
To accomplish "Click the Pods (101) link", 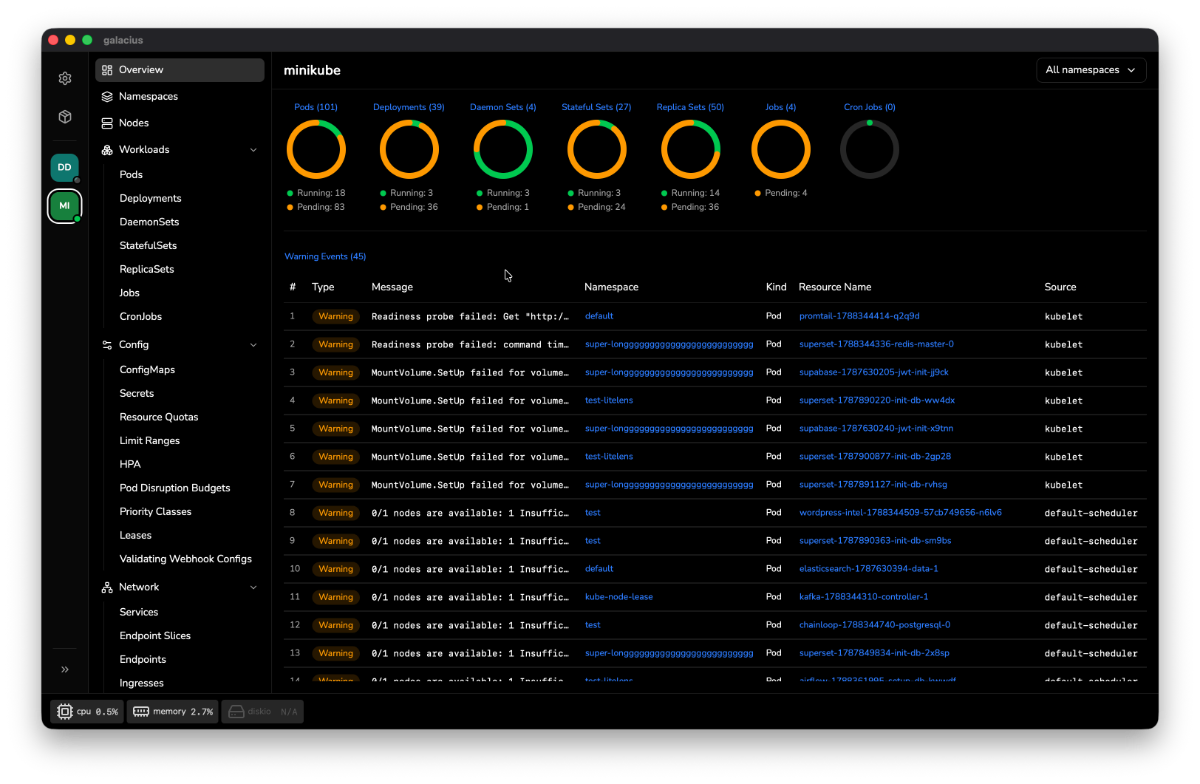I will point(316,107).
